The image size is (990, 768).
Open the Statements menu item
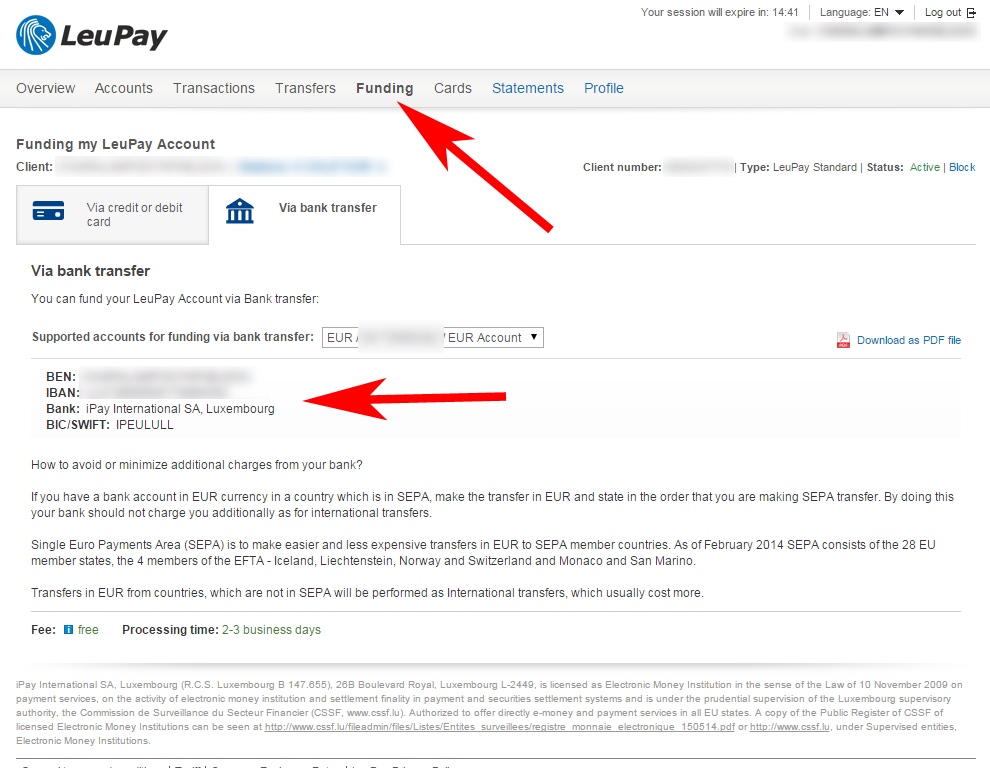[528, 88]
